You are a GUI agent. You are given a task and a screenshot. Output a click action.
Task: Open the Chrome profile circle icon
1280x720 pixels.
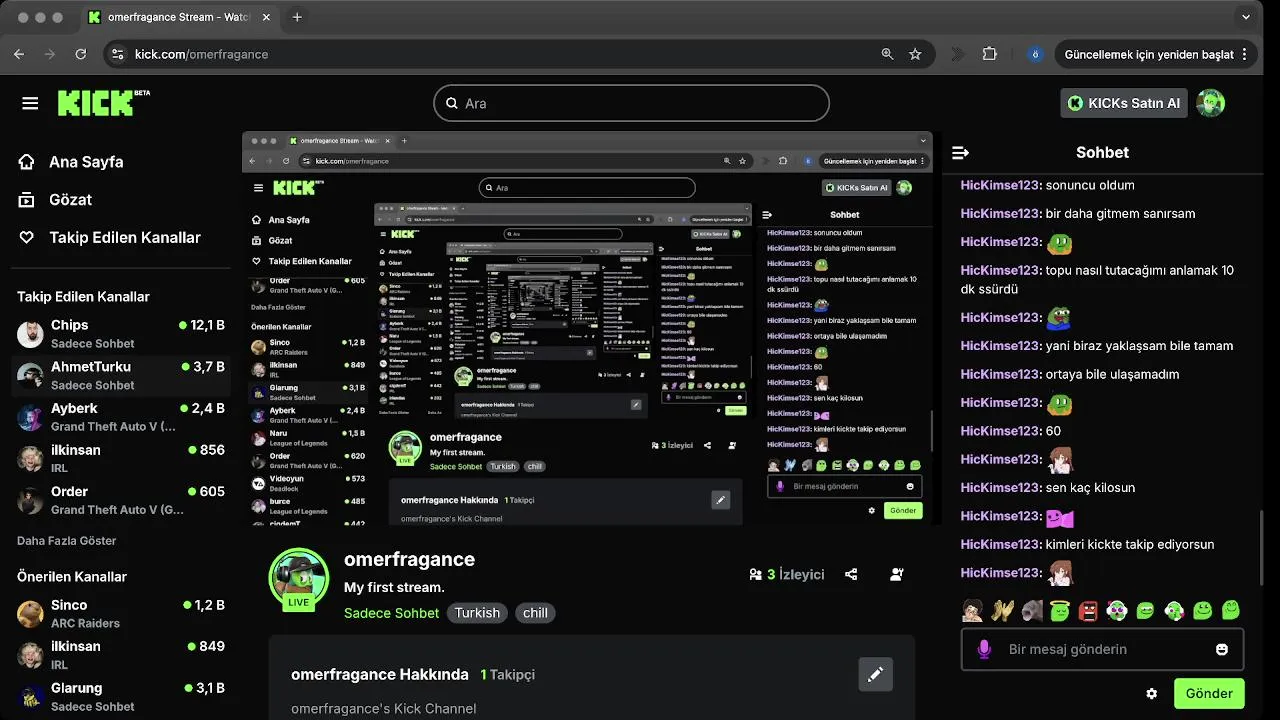[x=1036, y=54]
